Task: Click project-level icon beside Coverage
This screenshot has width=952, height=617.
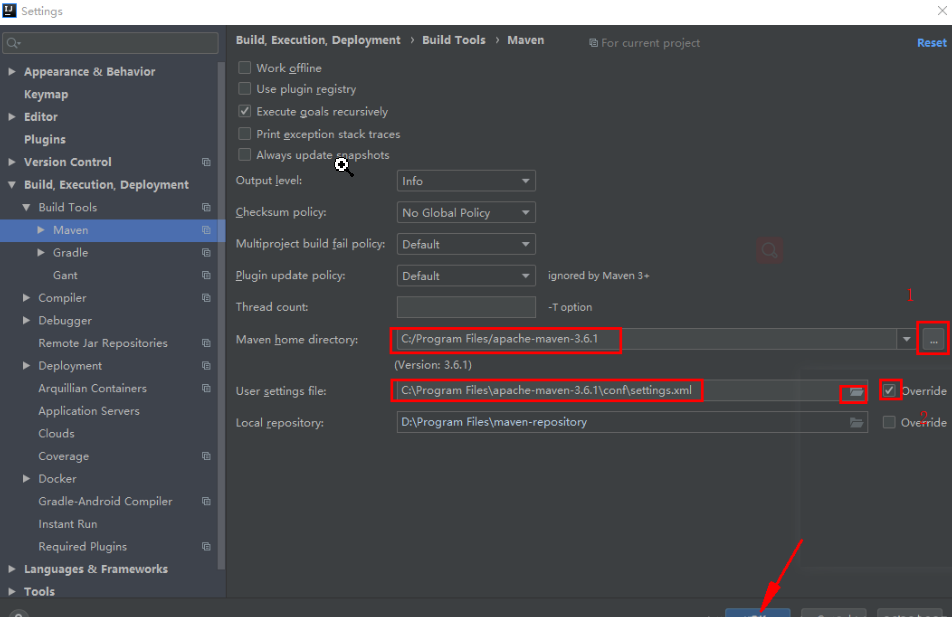Action: point(206,456)
